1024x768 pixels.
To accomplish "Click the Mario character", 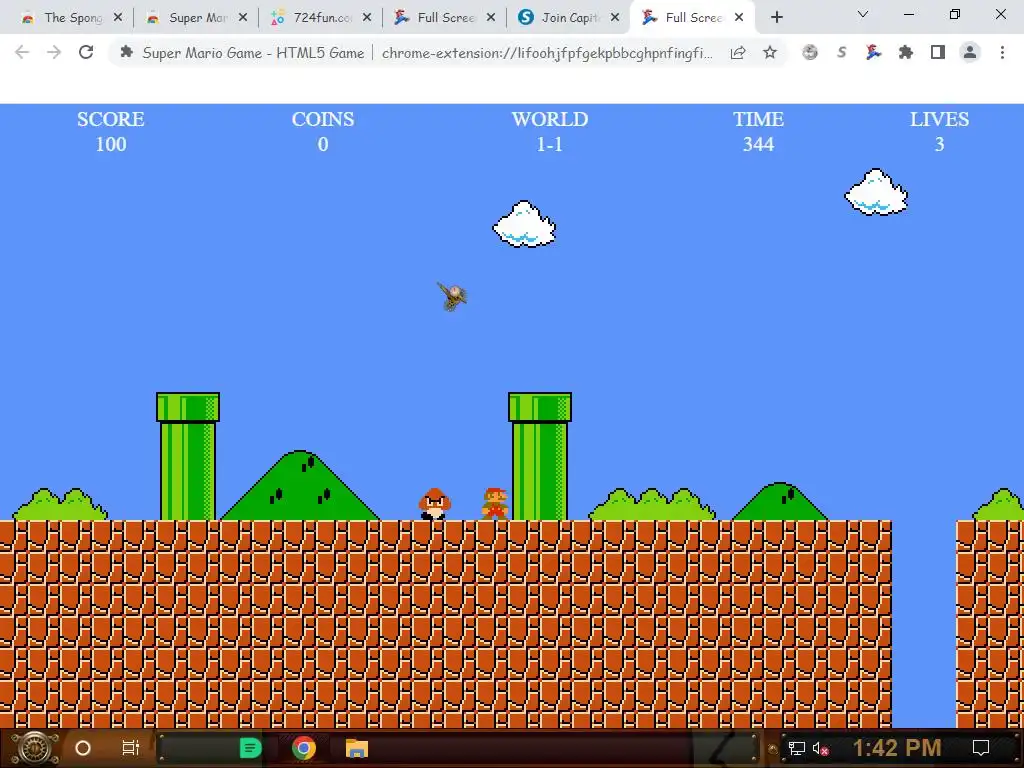I will coord(495,504).
